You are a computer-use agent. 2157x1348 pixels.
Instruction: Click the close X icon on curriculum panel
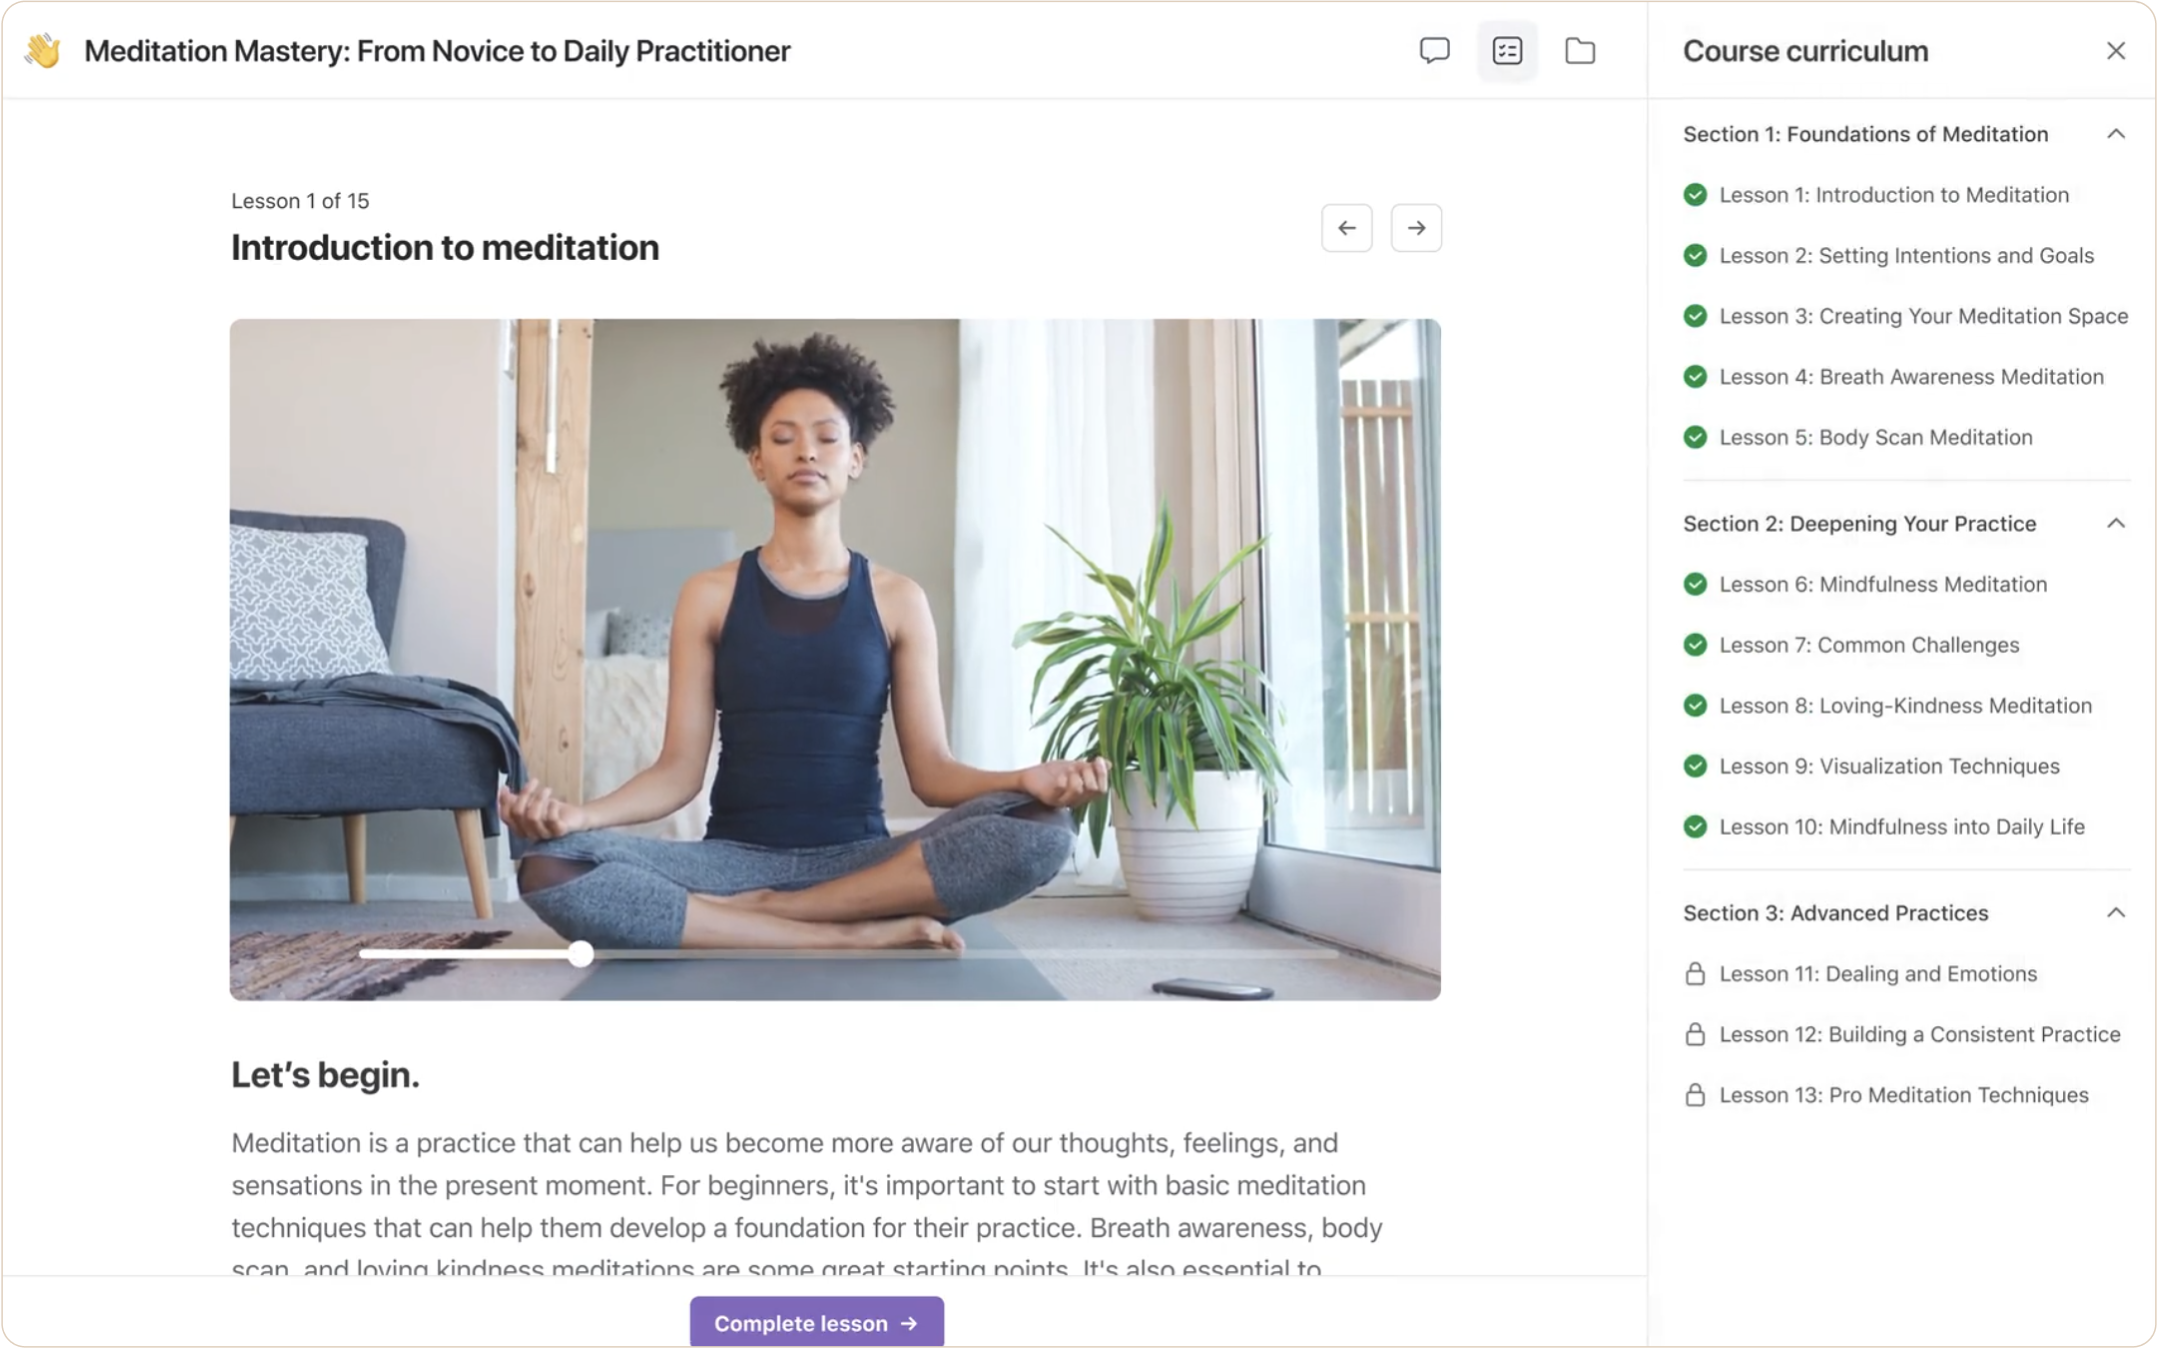(2117, 51)
